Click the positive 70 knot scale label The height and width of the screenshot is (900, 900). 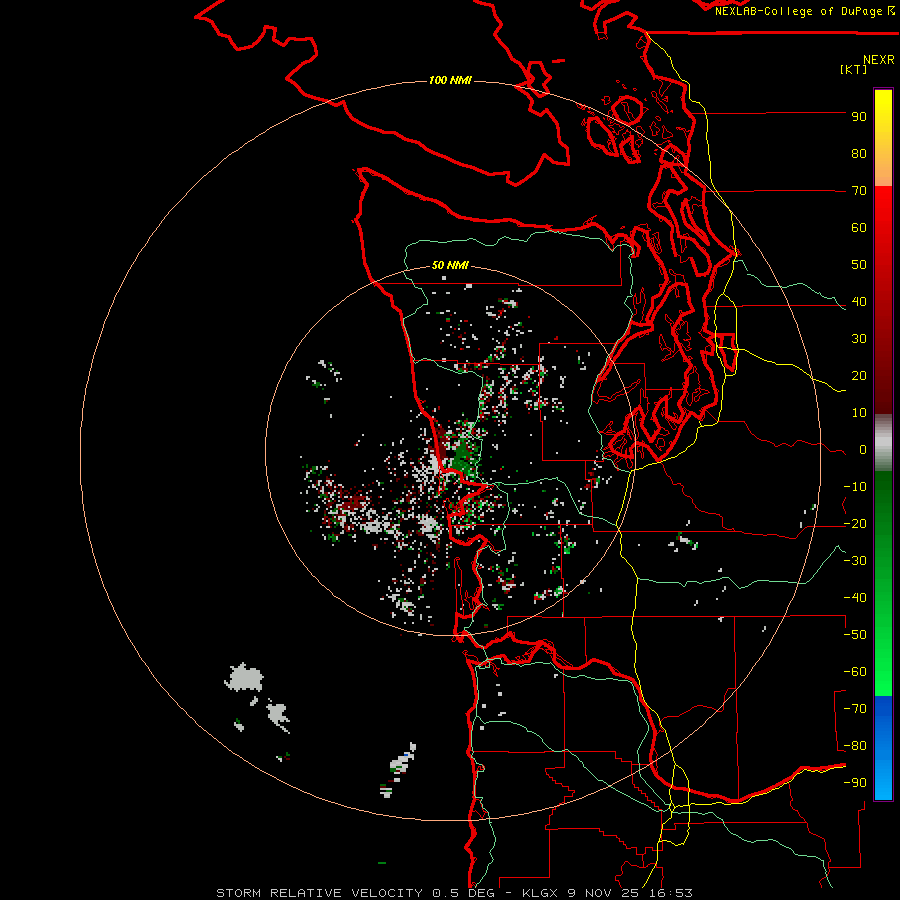pyautogui.click(x=859, y=191)
